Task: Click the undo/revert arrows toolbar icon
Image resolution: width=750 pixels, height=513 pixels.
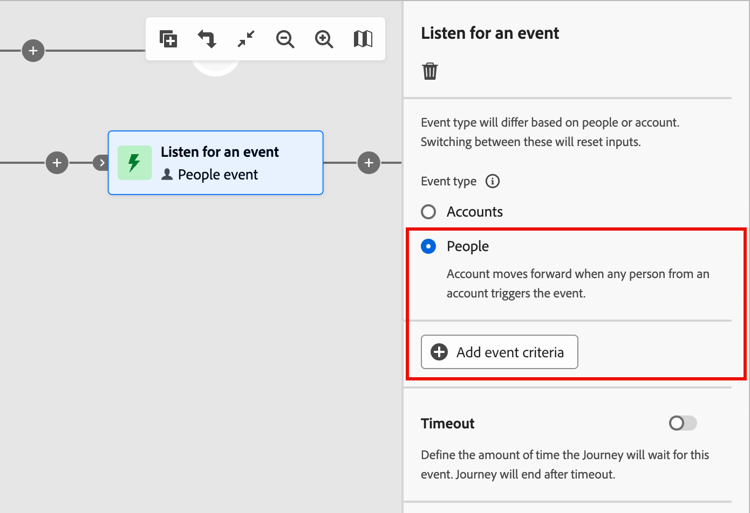Action: pos(207,39)
